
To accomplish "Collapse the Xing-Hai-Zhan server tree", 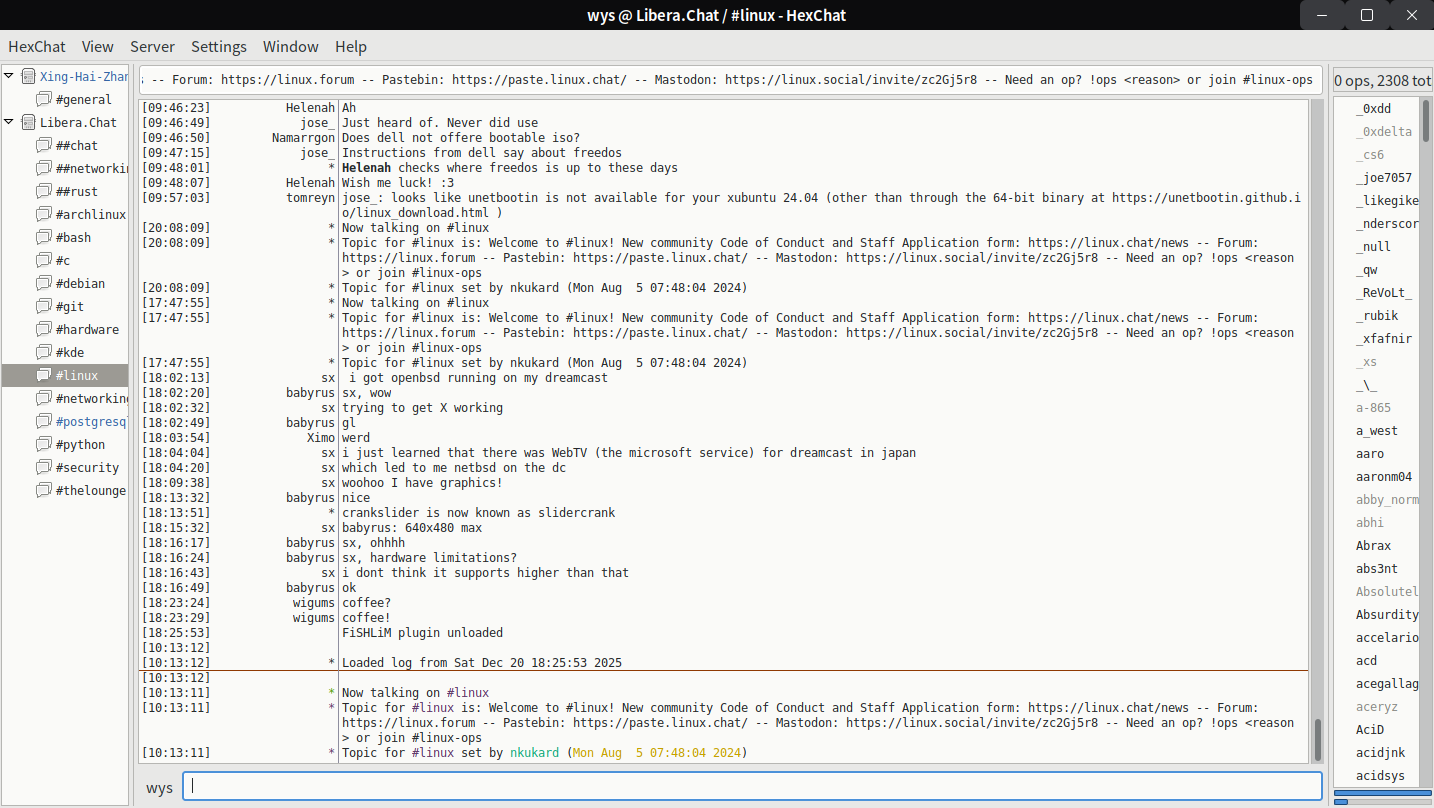I will pyautogui.click(x=9, y=76).
